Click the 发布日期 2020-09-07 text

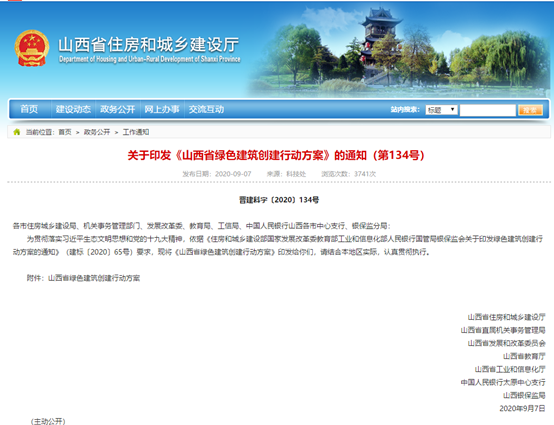point(217,174)
